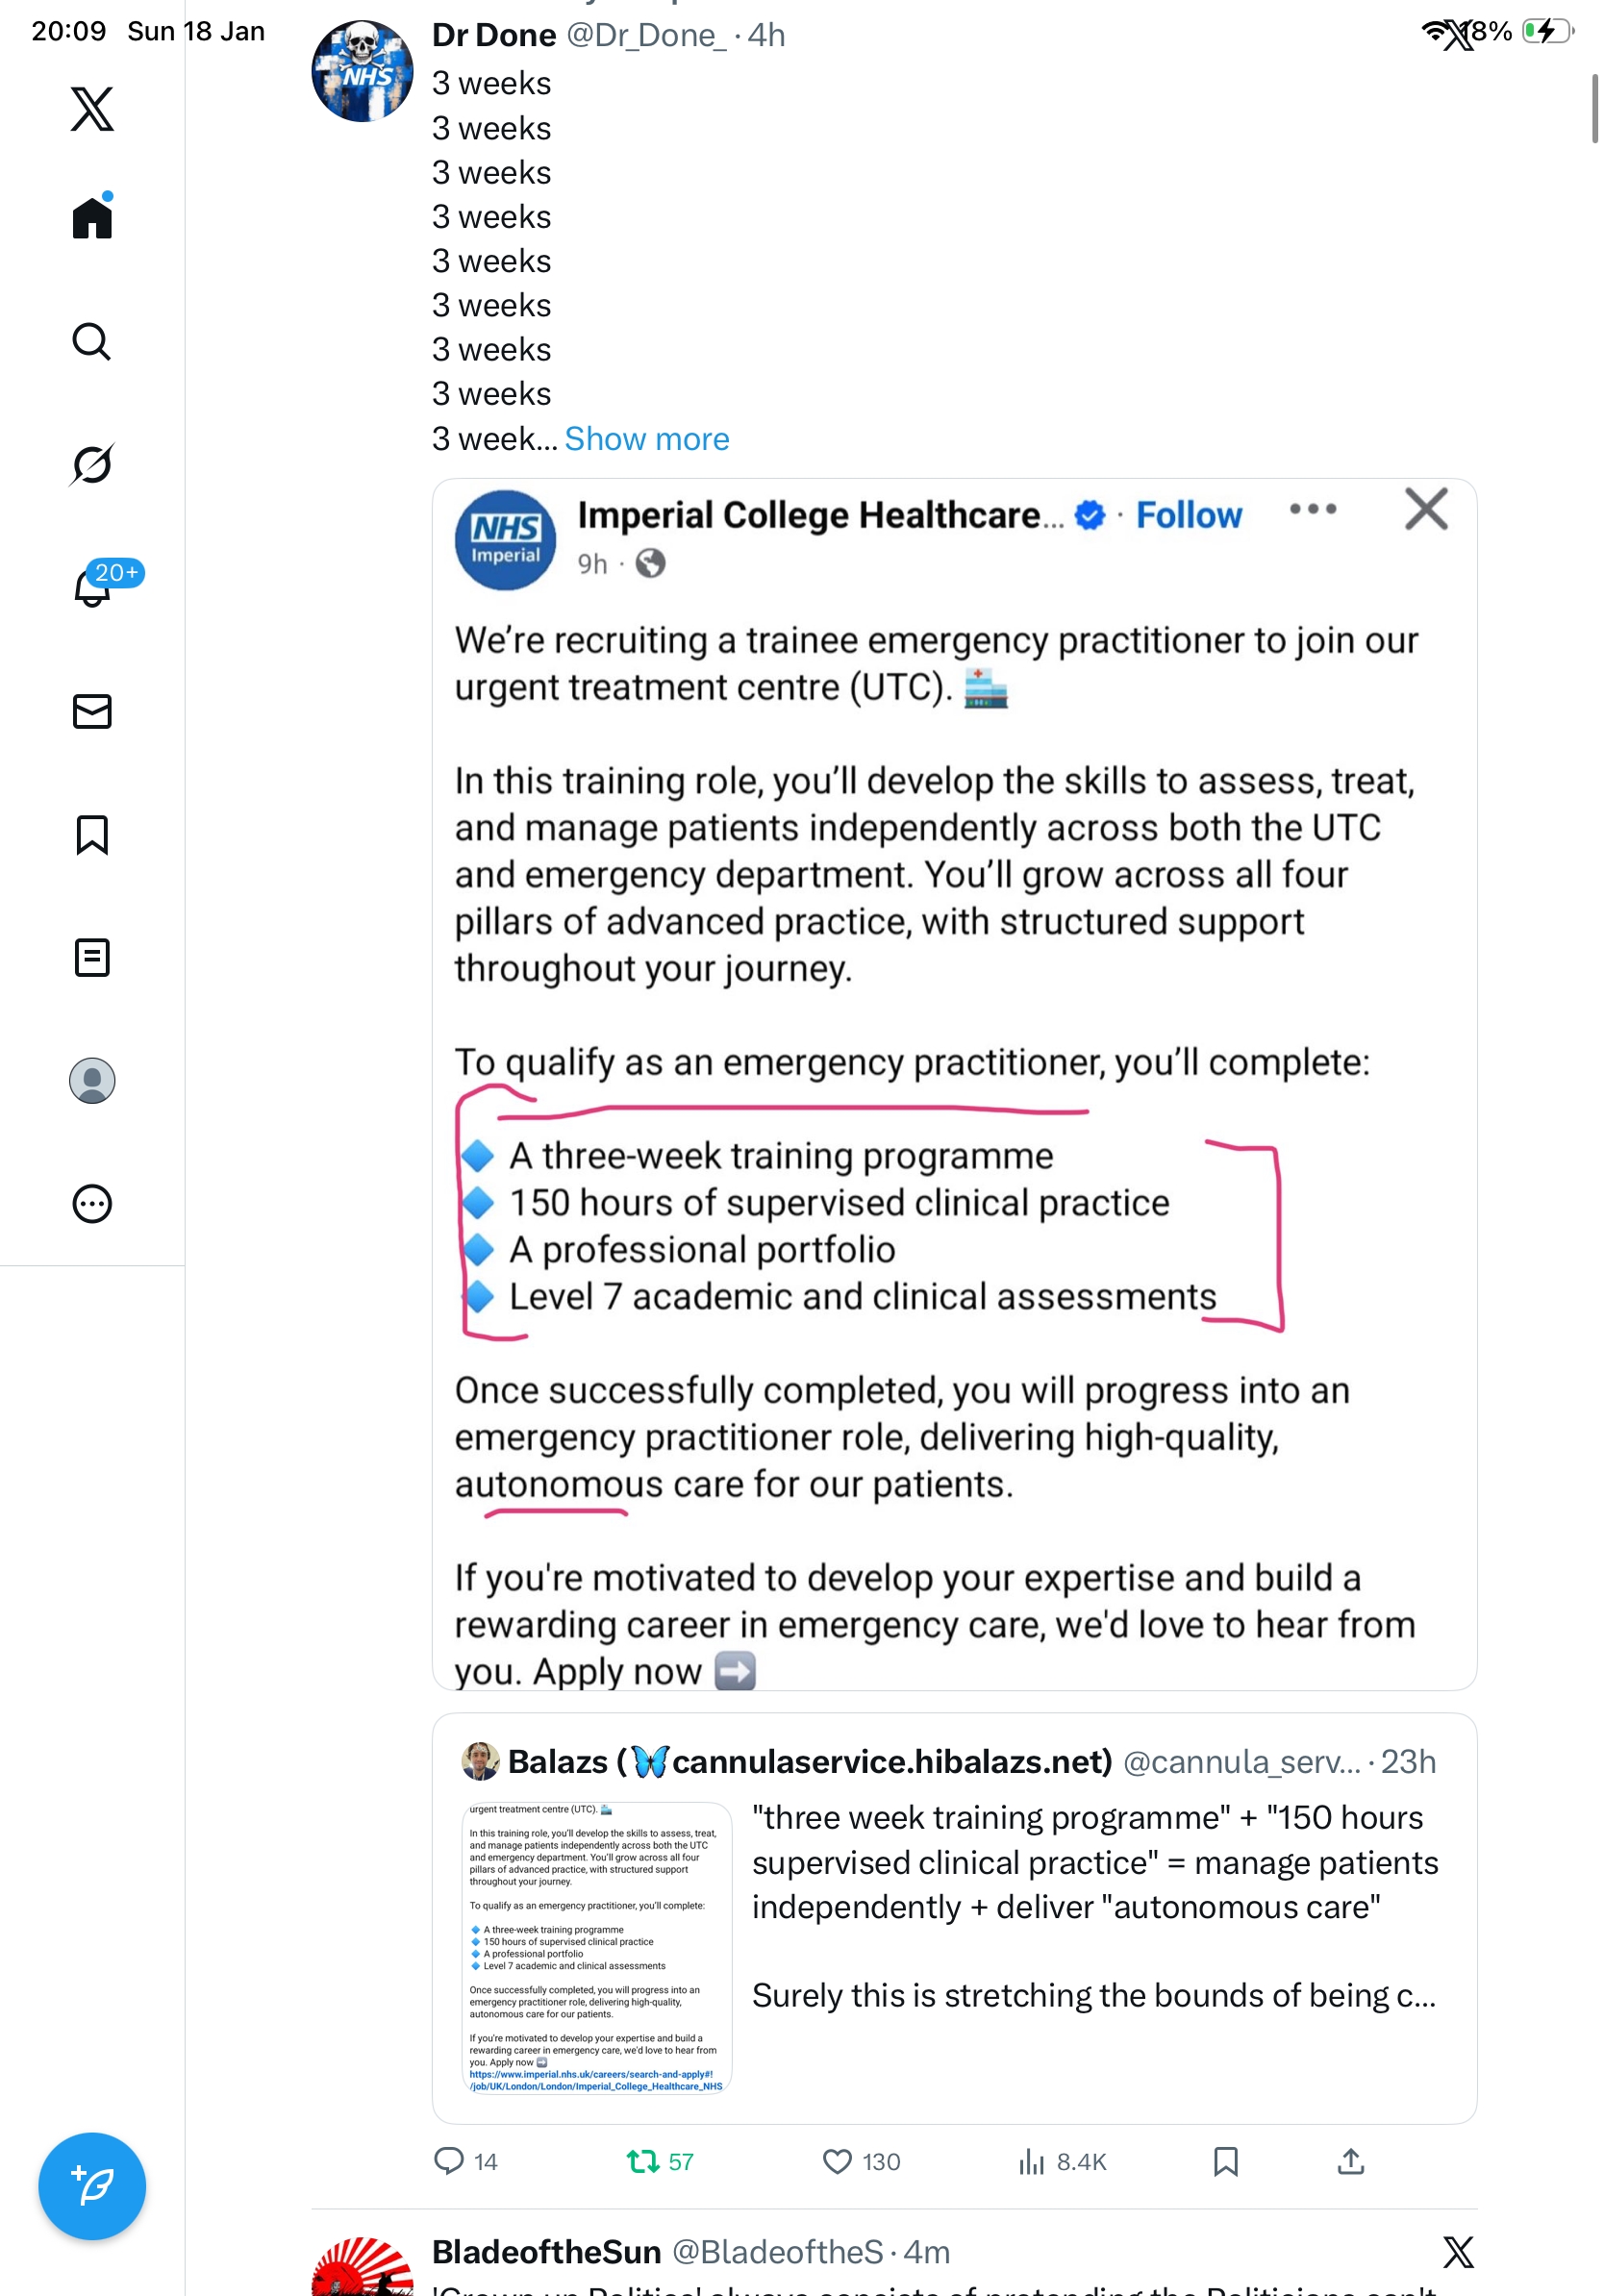The image size is (1604, 2296).
Task: Share Dr Done's post
Action: [1351, 2162]
